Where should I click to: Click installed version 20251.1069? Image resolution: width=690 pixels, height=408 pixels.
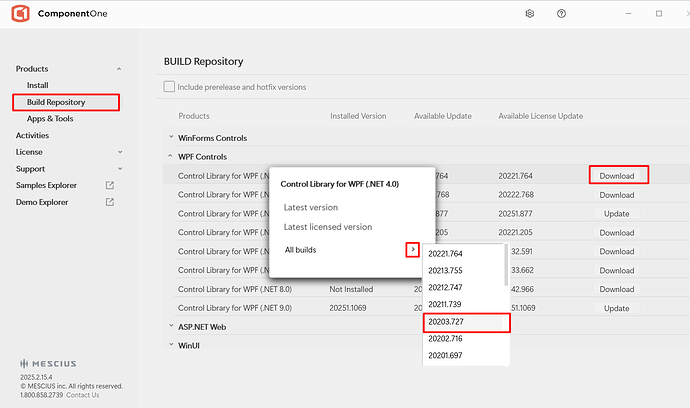(x=348, y=308)
